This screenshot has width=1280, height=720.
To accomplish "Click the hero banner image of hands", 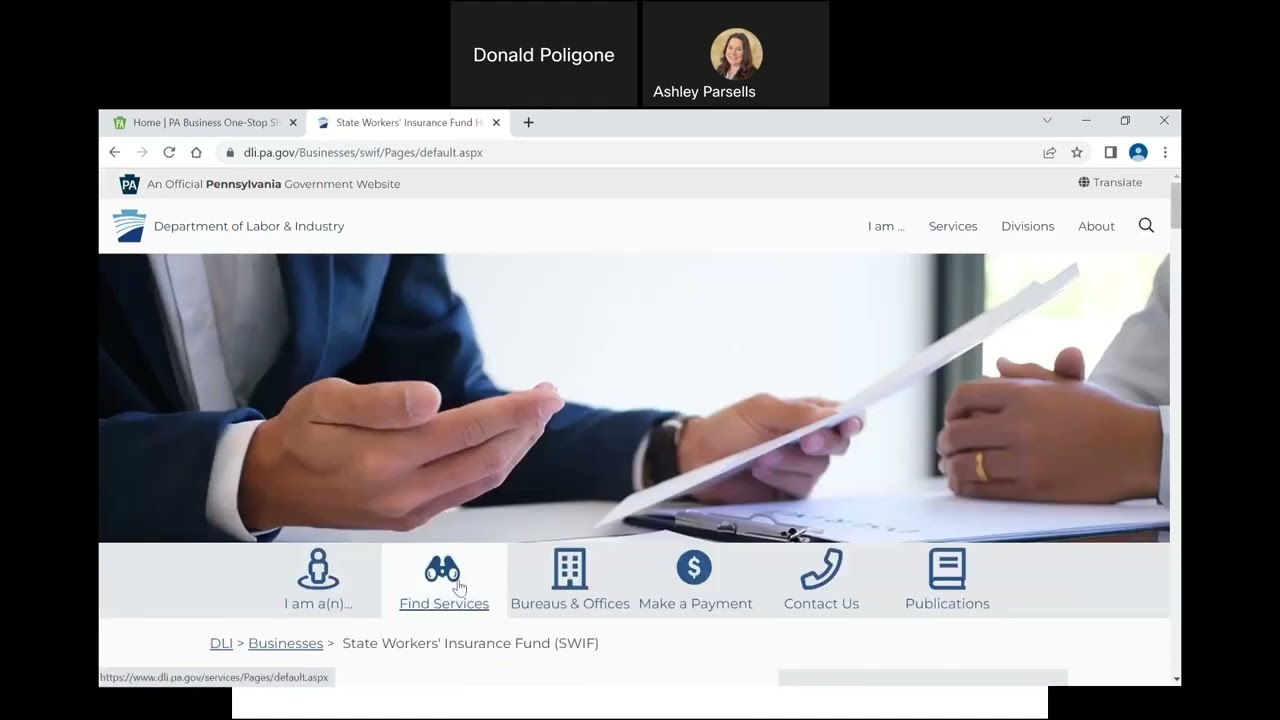I will click(x=634, y=398).
